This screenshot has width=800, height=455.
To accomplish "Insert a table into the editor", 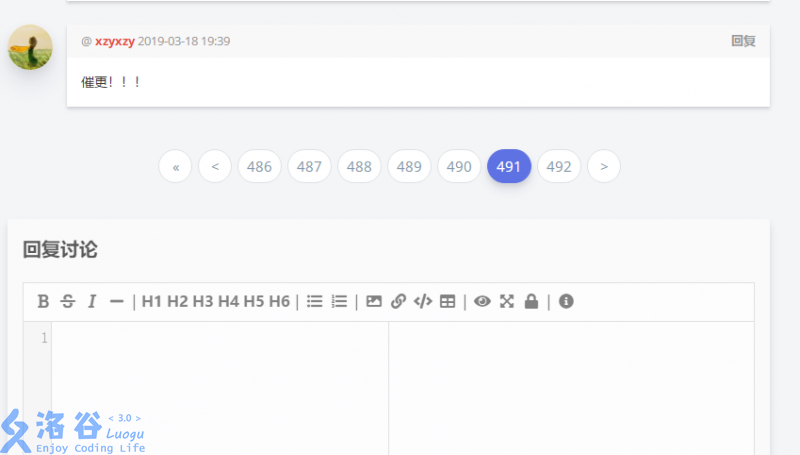I will coord(447,301).
